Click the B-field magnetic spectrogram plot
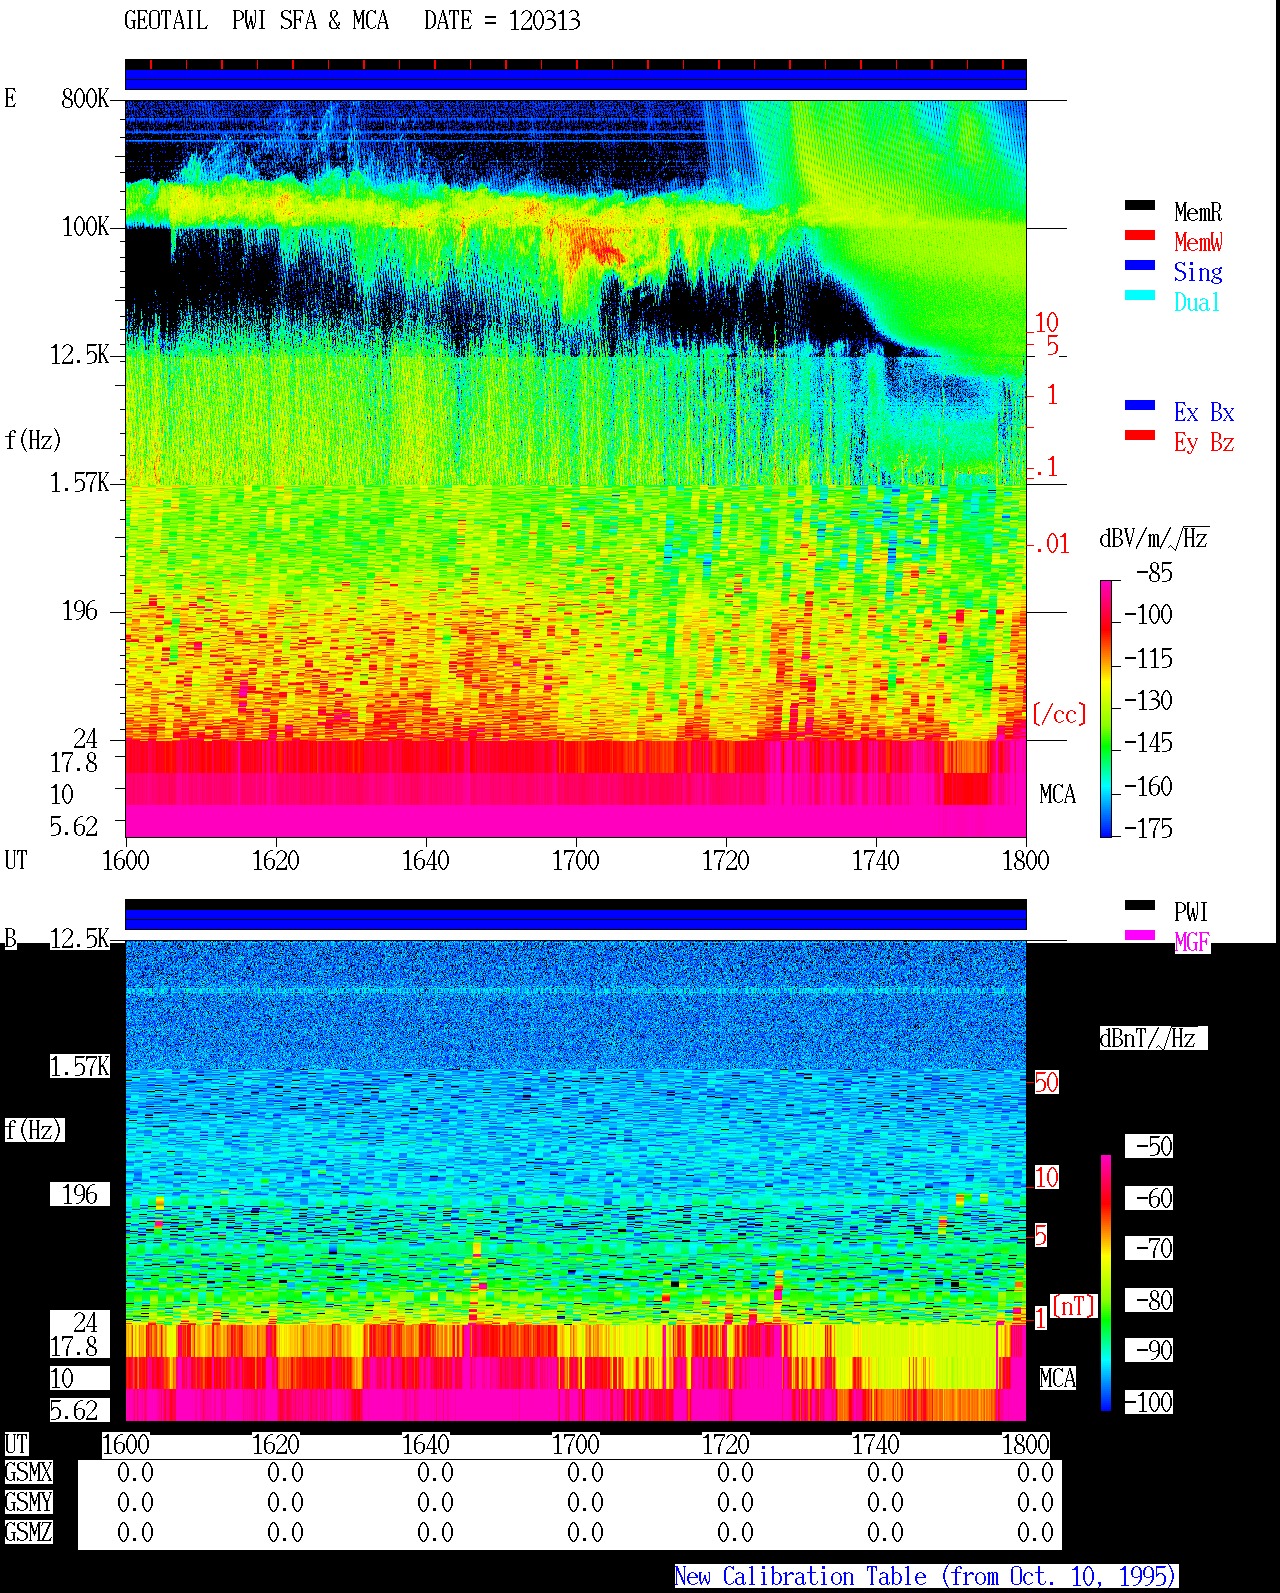This screenshot has width=1280, height=1593. pos(575,1180)
